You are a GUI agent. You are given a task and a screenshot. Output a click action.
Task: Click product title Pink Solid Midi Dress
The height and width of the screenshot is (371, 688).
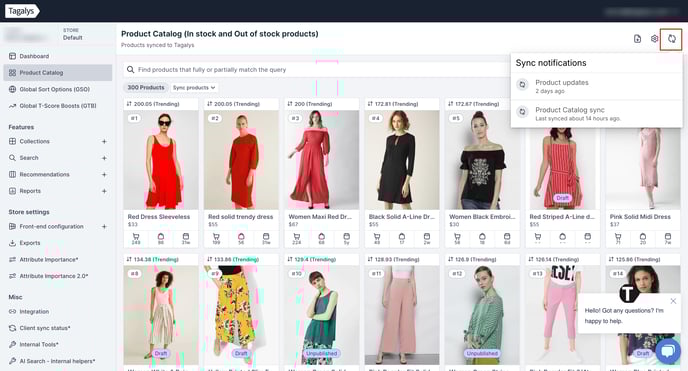(640, 217)
